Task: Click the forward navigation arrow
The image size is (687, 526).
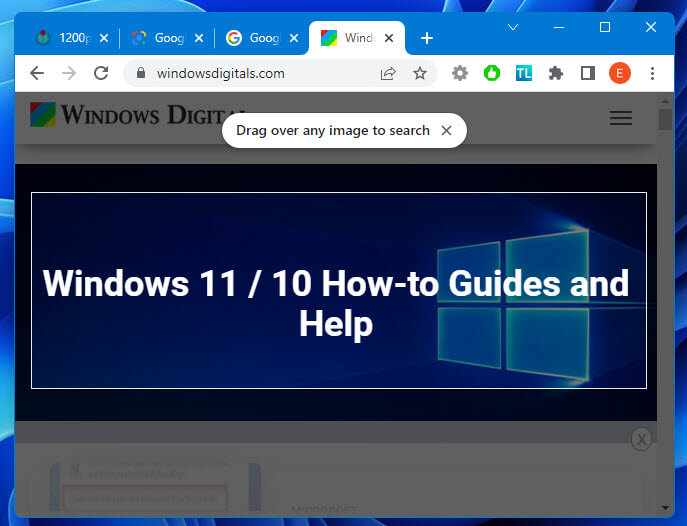Action: [x=69, y=73]
